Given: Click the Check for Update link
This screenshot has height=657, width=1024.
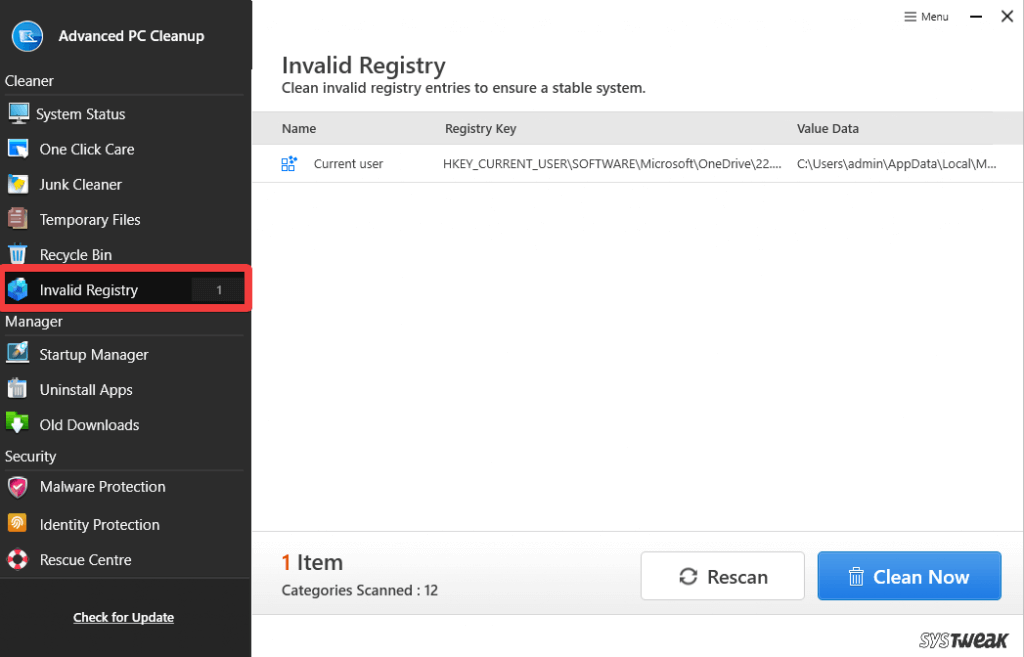Looking at the screenshot, I should [123, 617].
